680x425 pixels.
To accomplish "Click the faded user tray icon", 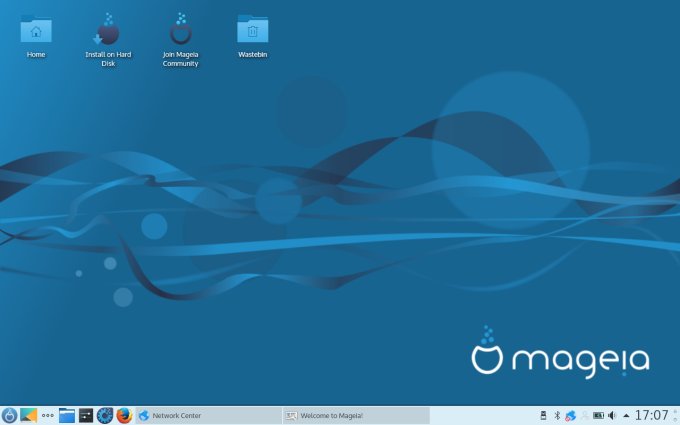I will pos(585,415).
